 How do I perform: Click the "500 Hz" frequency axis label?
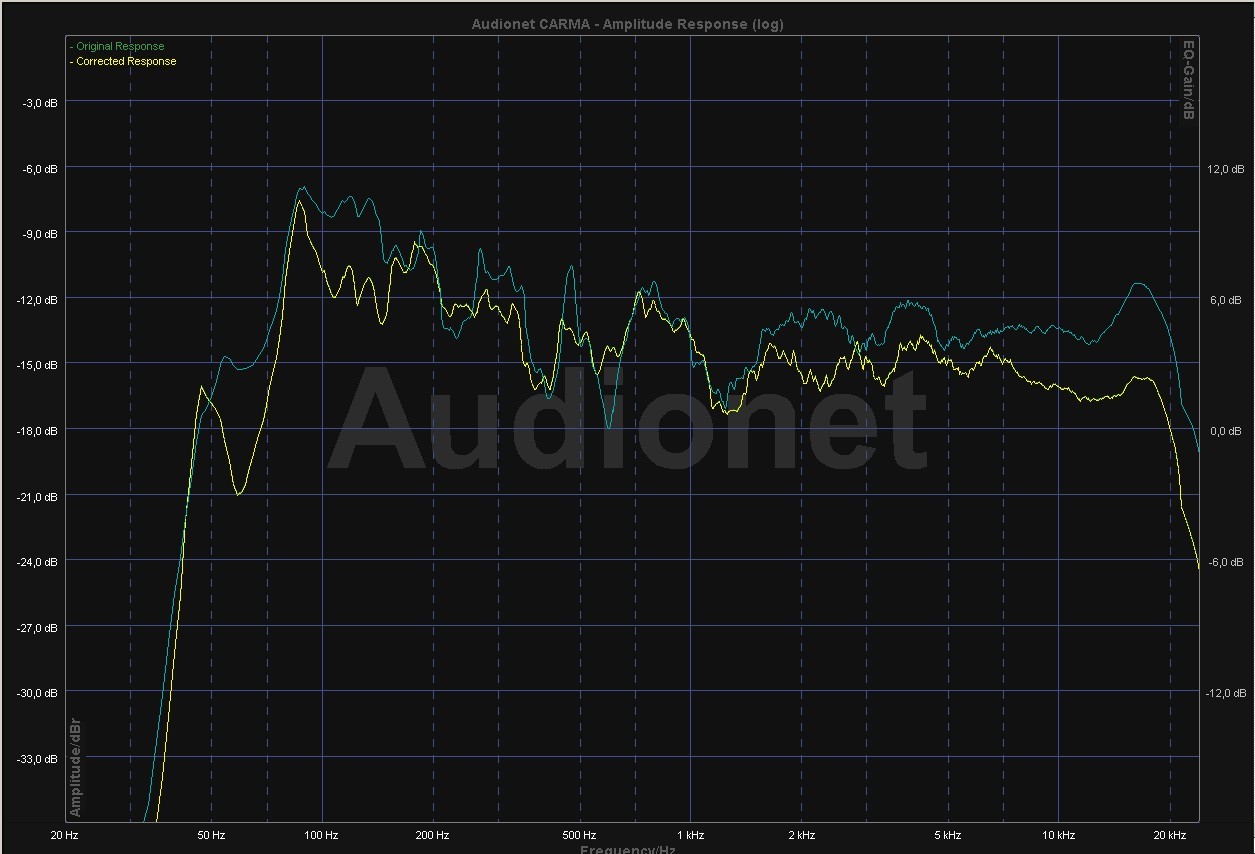[579, 835]
